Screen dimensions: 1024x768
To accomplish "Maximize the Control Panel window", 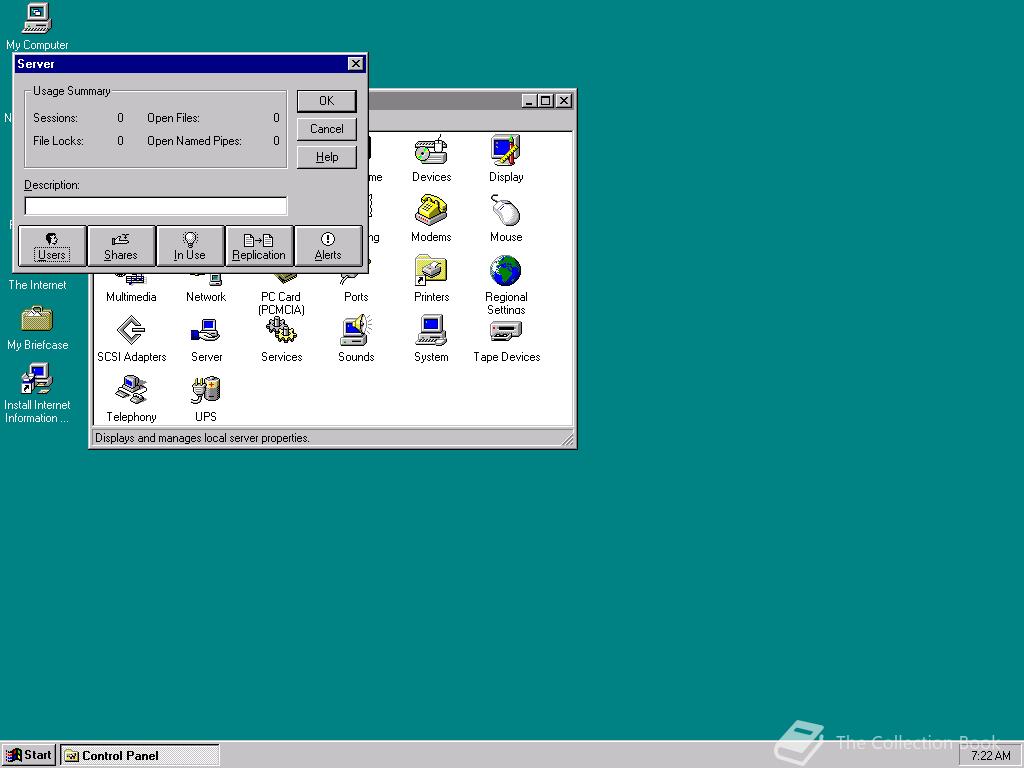I will pos(545,101).
